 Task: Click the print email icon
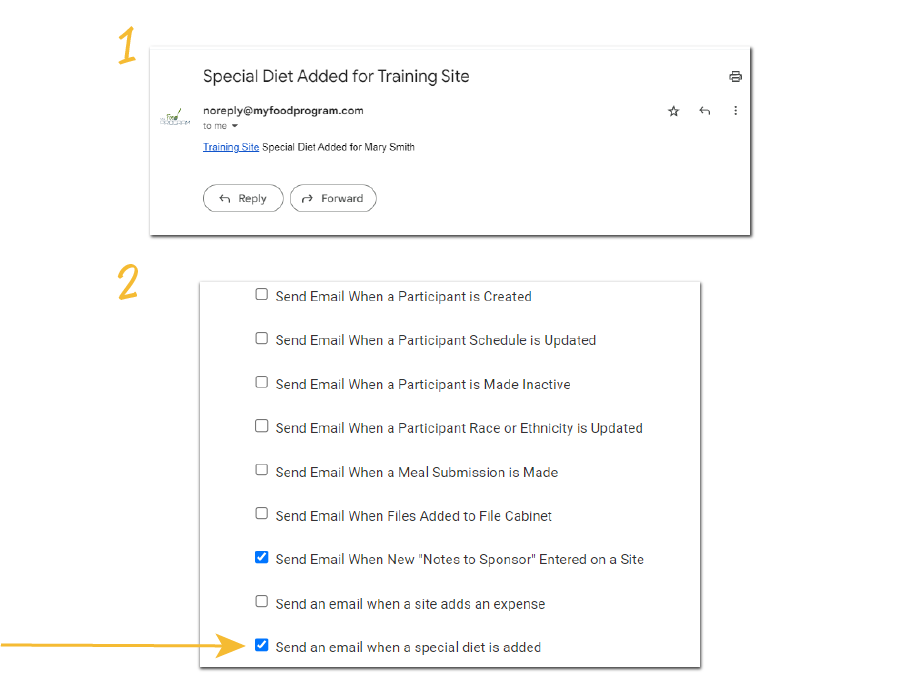tap(736, 77)
